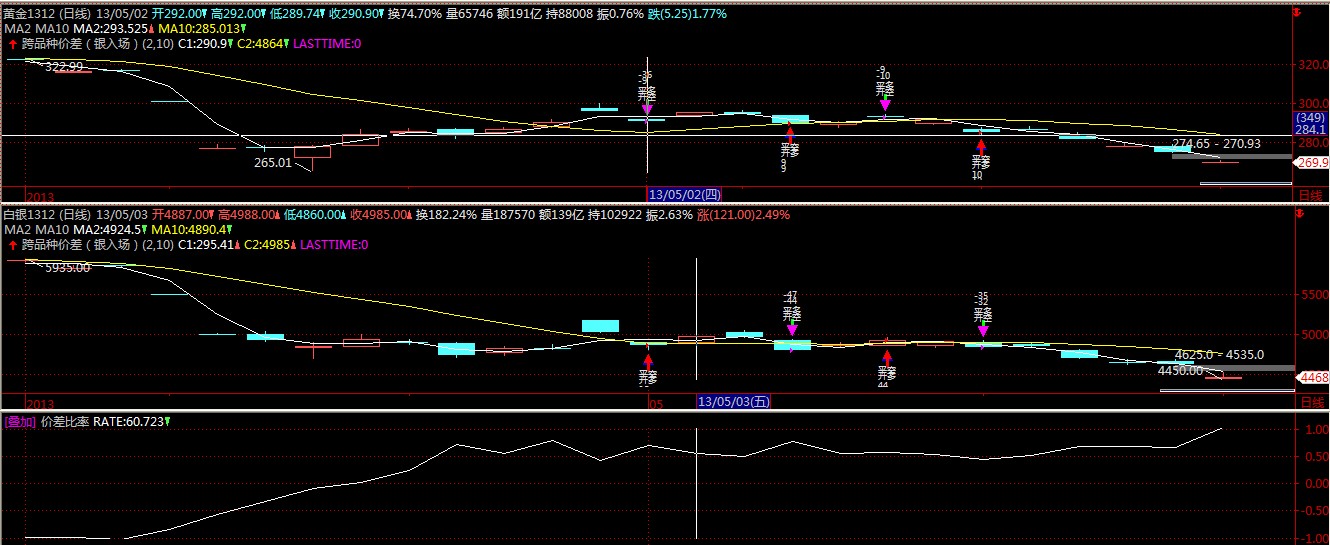This screenshot has height=545, width=1330.
Task: Click the gray 274.65 - 270.93 range bar
Action: (1231, 155)
